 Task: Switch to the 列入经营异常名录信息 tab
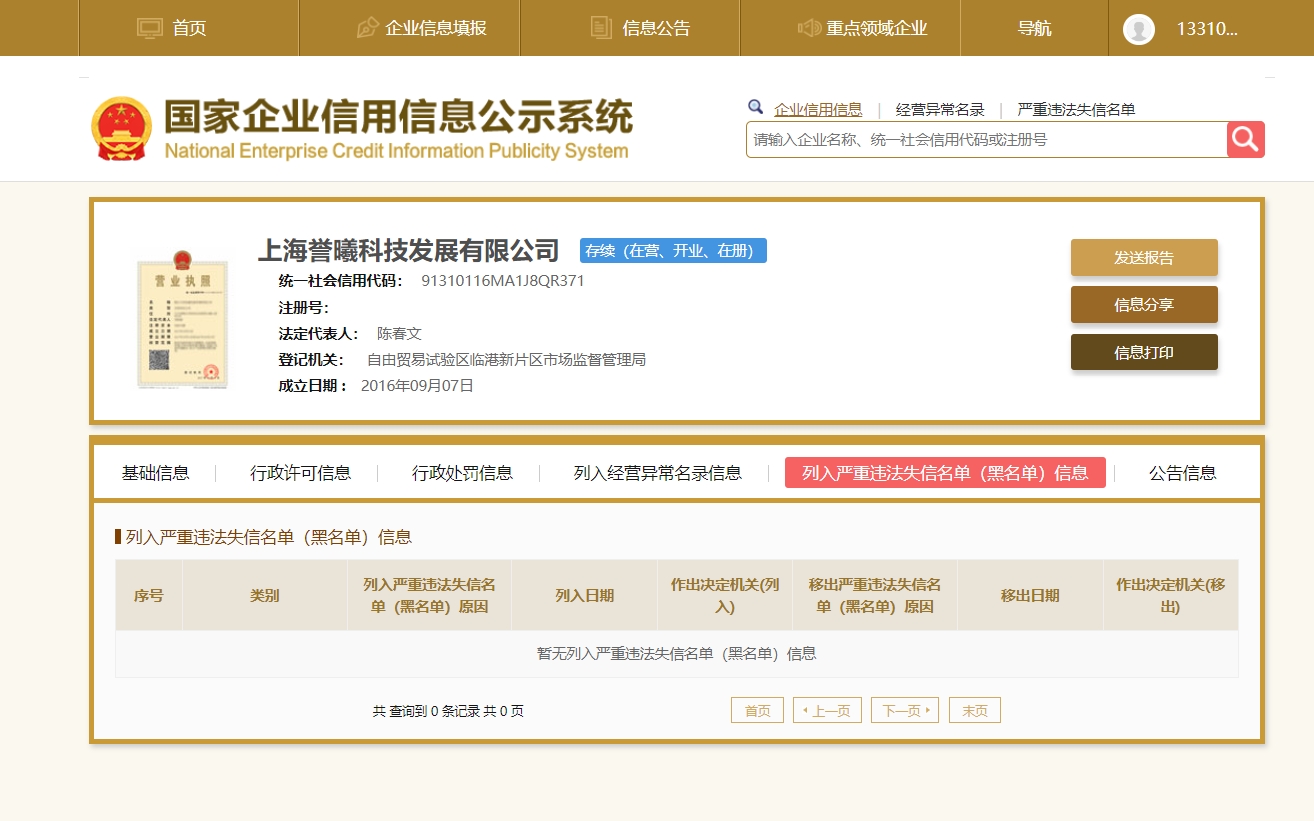point(658,473)
